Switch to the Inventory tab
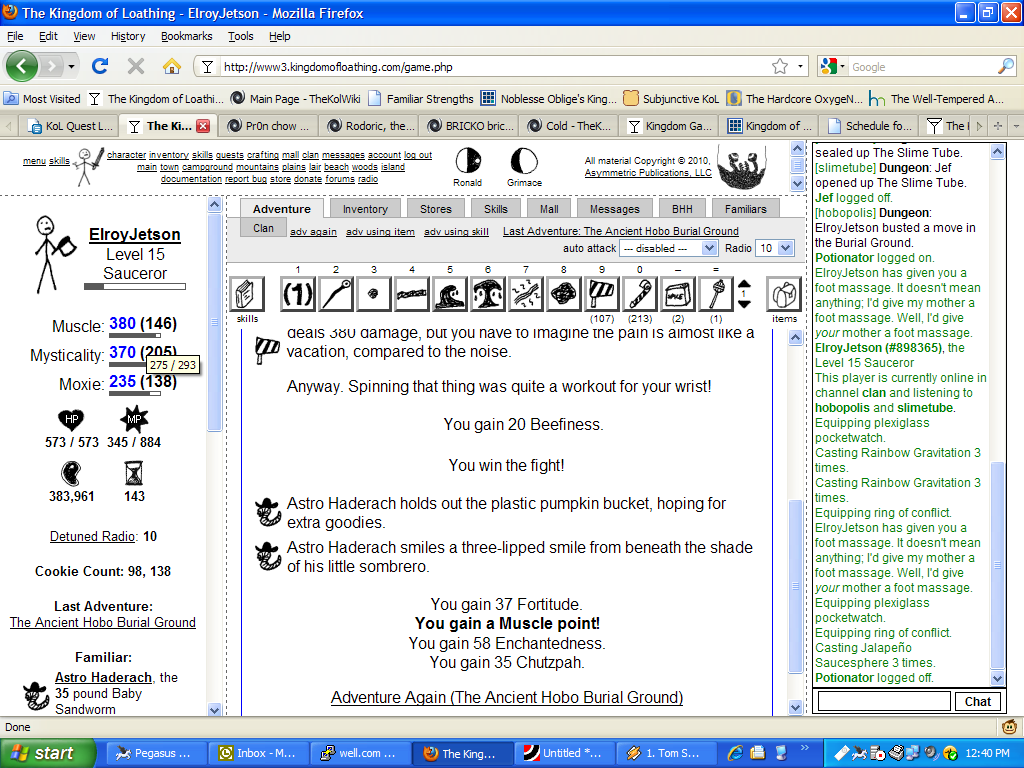1024x768 pixels. (x=365, y=209)
